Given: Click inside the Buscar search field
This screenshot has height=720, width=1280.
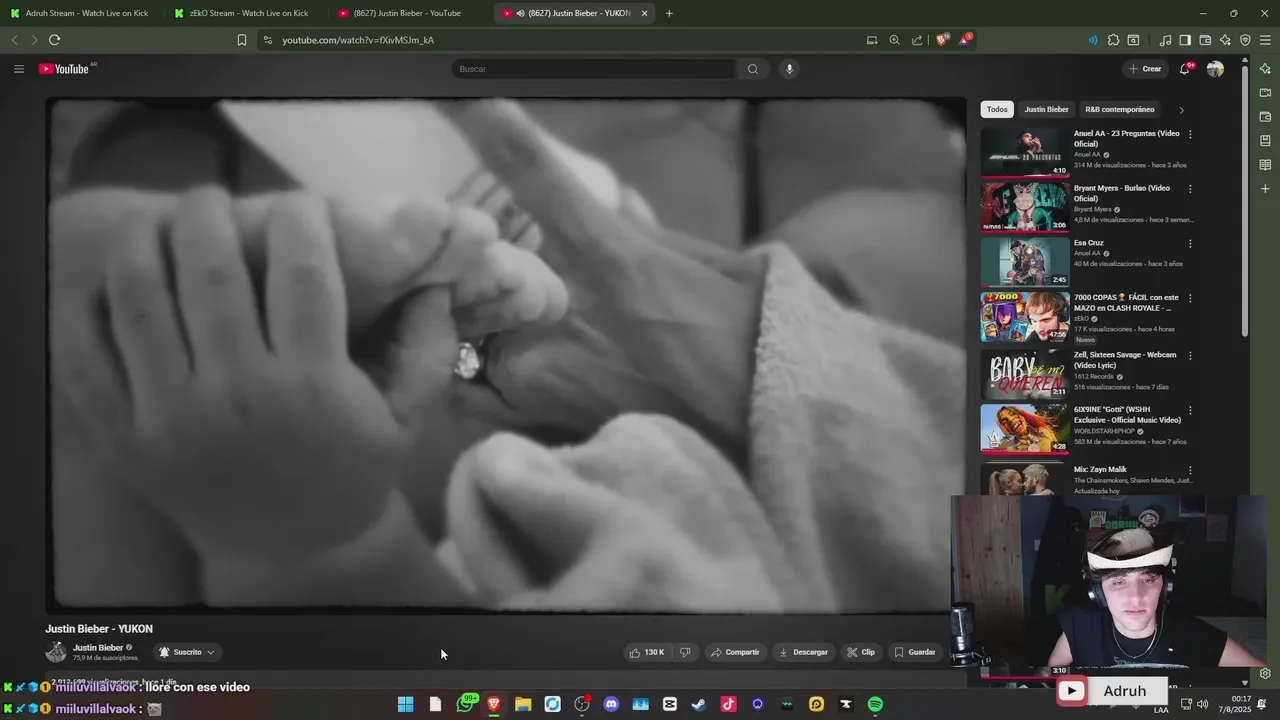Looking at the screenshot, I should point(595,69).
